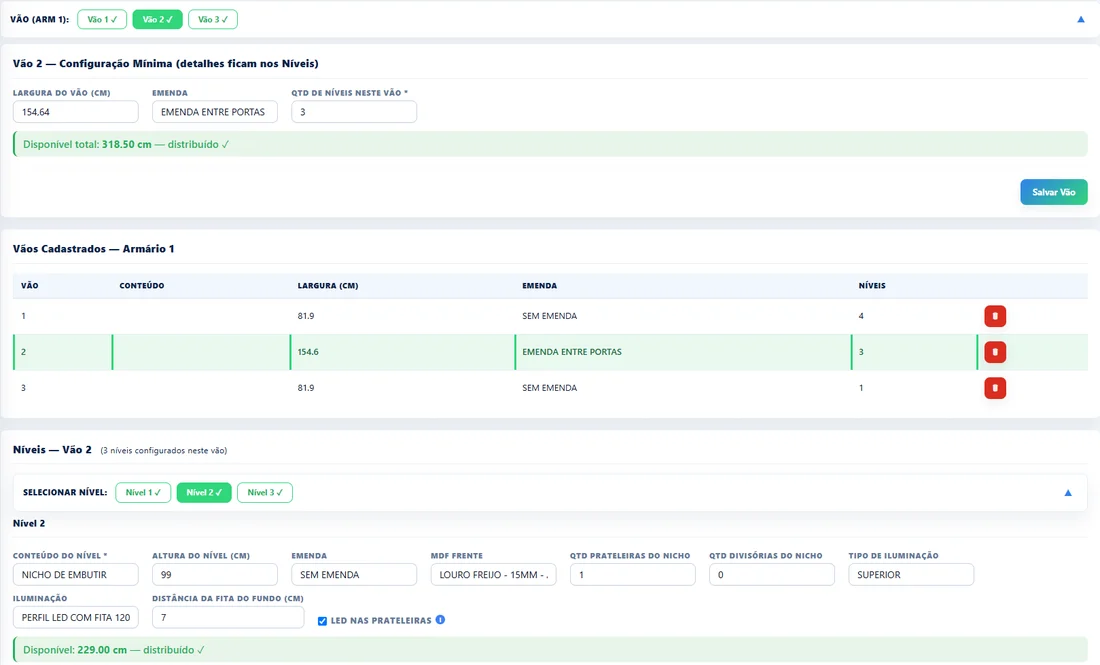This screenshot has width=1100, height=665.
Task: Collapse the Vão (Arm 1) section arrow
Action: click(1080, 20)
